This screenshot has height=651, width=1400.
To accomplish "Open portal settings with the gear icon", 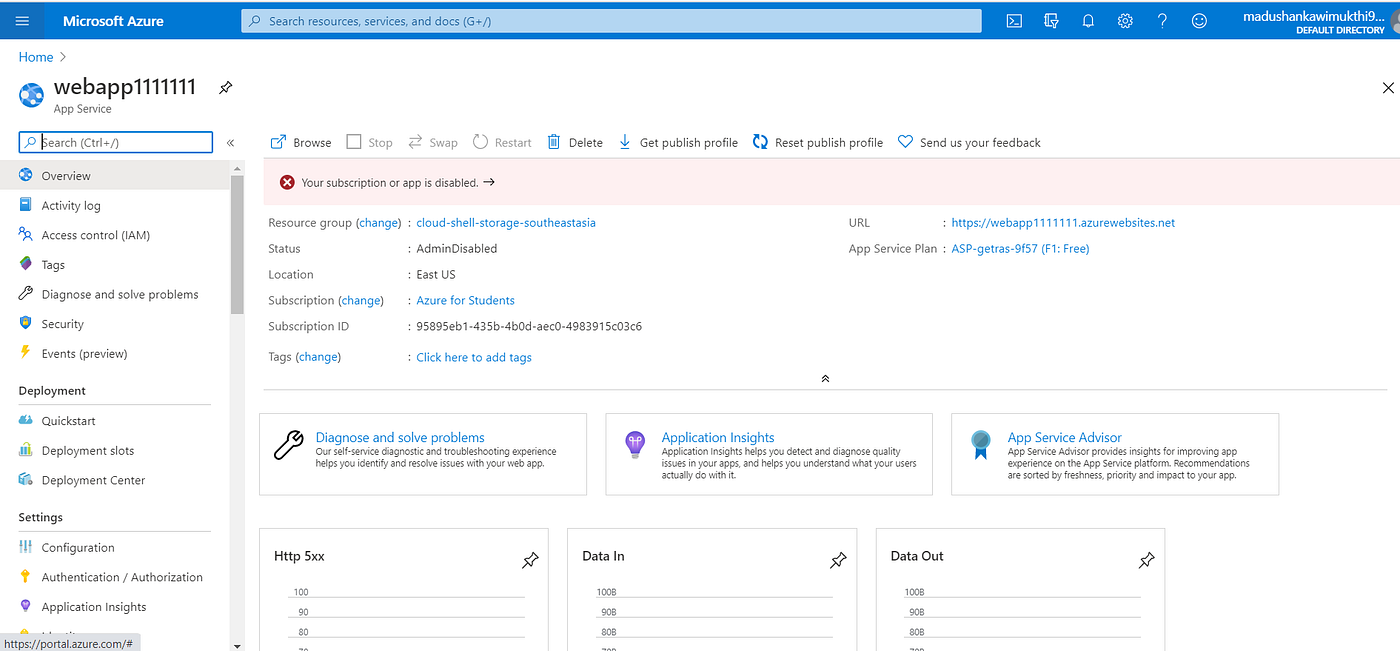I will 1125,20.
